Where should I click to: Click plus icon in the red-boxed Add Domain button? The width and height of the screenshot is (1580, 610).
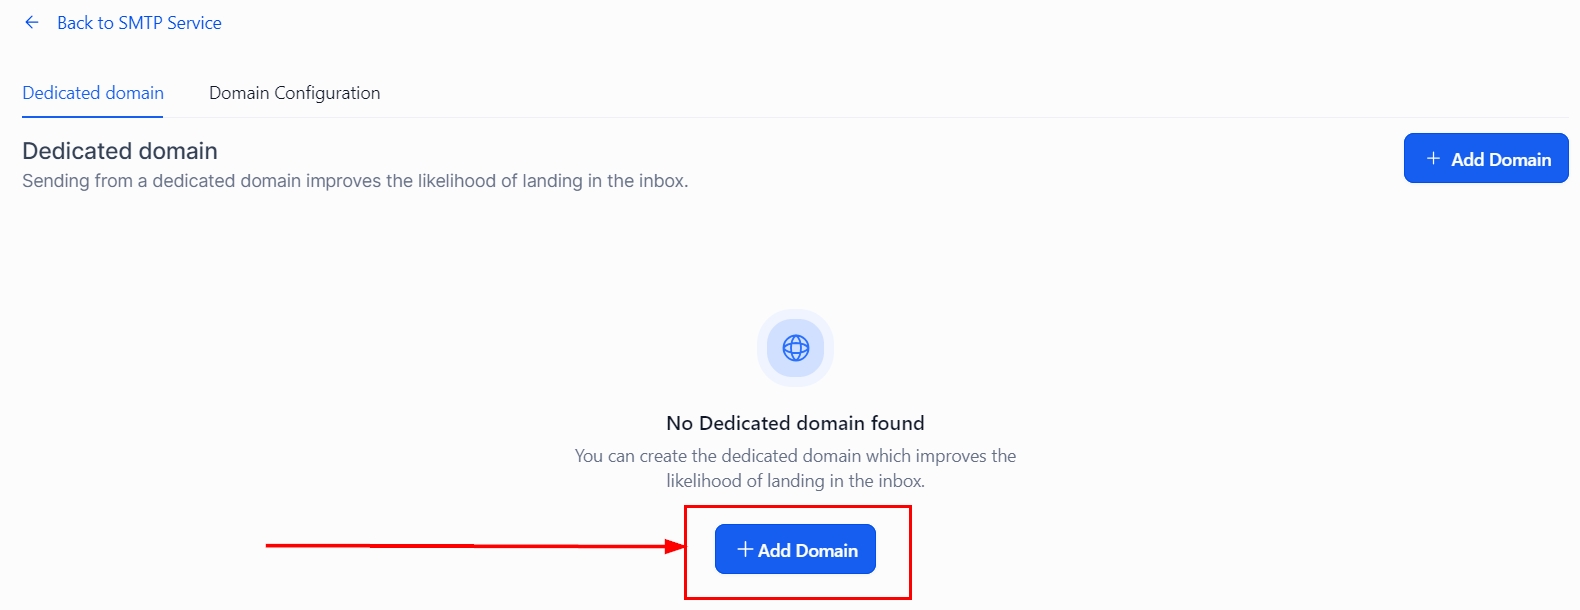point(744,549)
